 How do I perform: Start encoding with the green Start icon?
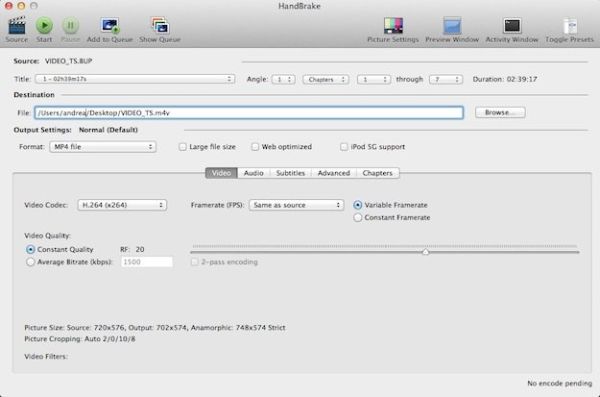[x=44, y=26]
